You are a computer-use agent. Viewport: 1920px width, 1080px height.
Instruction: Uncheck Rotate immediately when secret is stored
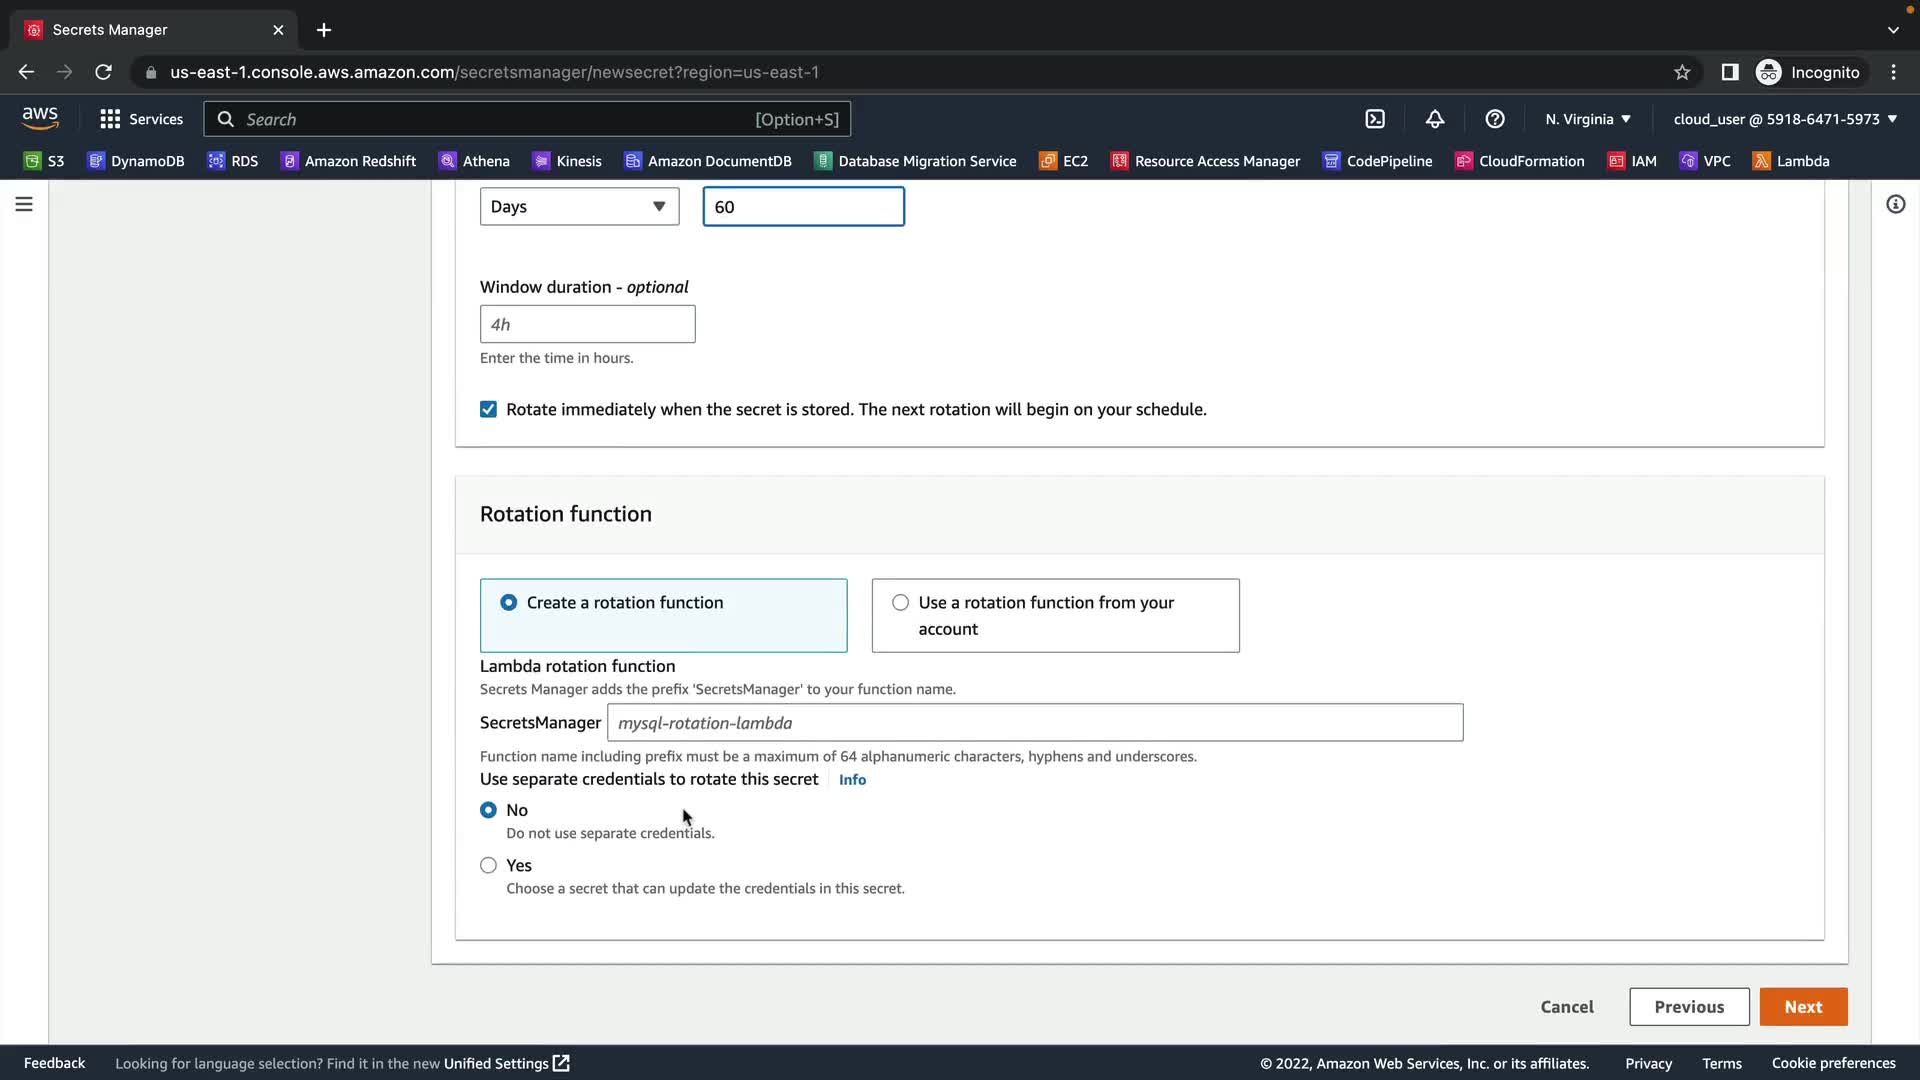pos(488,409)
